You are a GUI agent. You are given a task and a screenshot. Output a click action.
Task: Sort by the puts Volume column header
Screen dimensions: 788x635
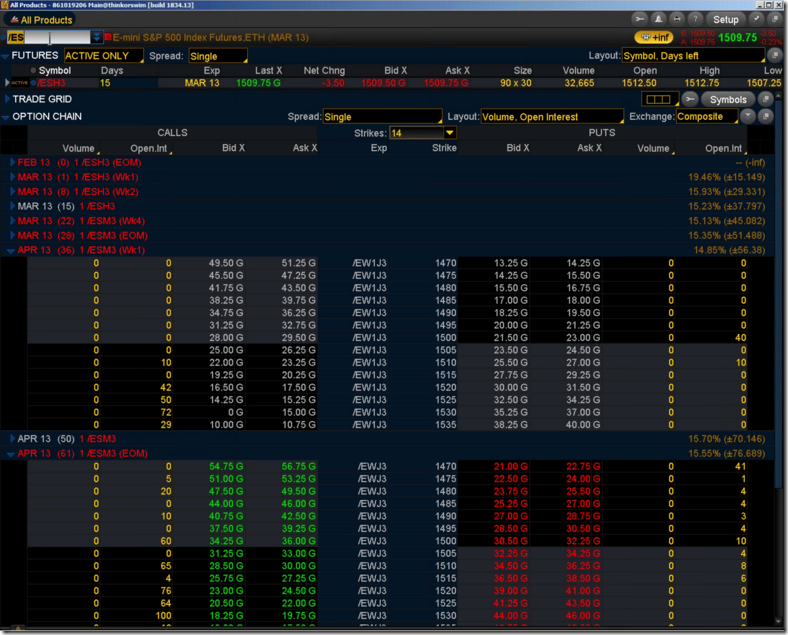653,148
